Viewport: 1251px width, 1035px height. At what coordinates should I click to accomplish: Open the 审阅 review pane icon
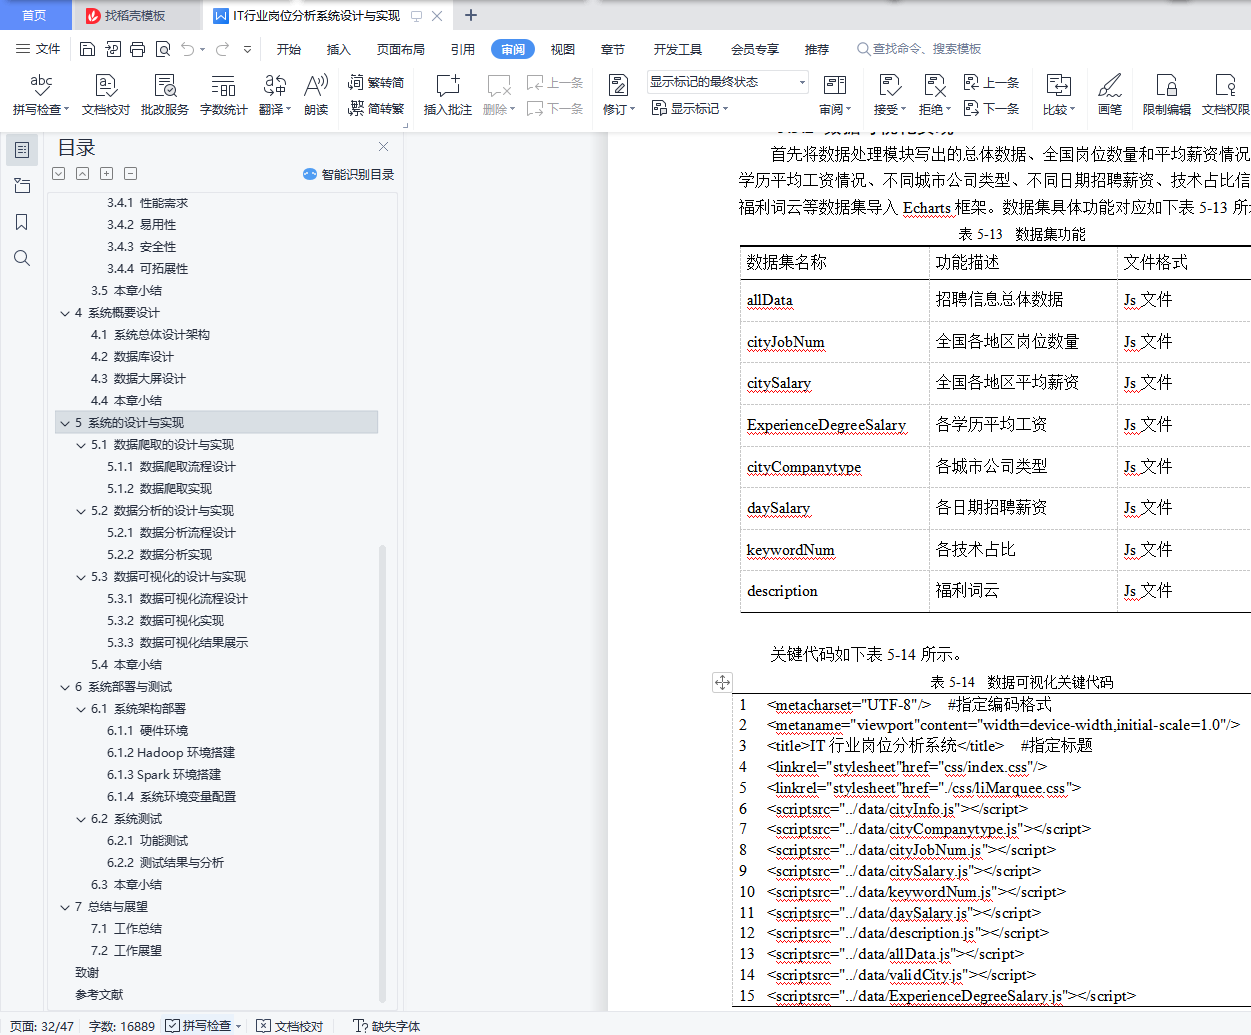(834, 85)
